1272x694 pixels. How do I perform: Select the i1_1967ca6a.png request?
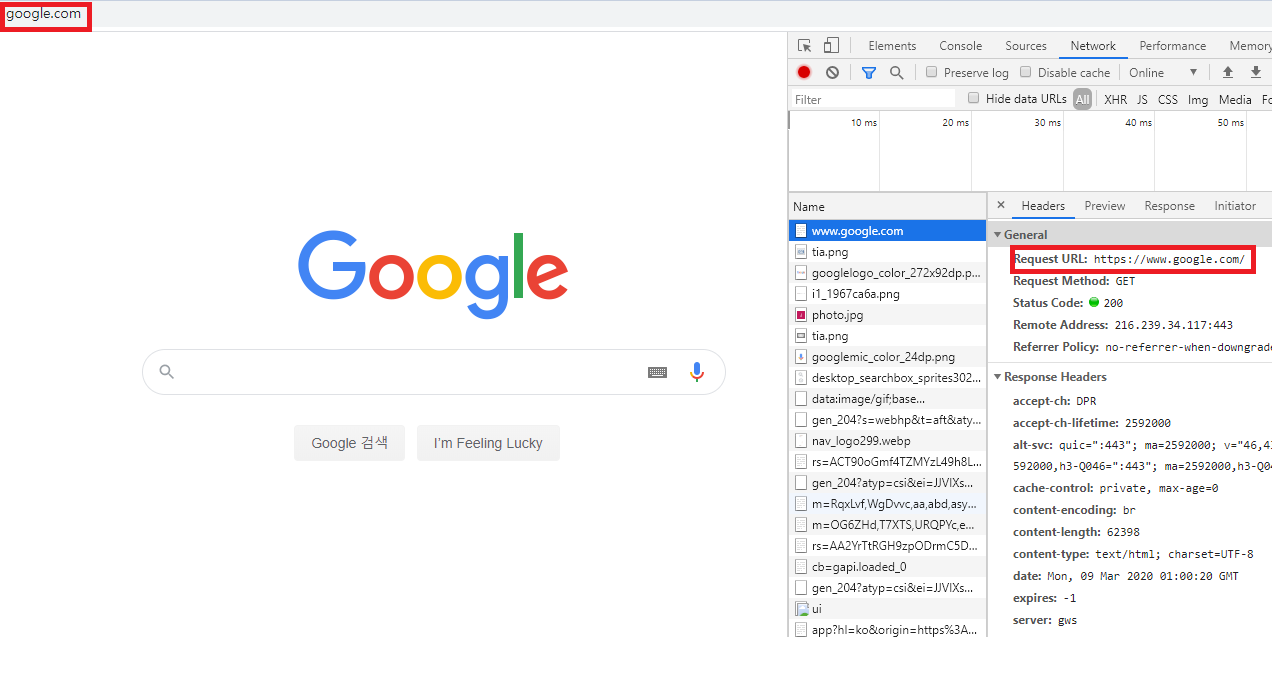pos(887,294)
